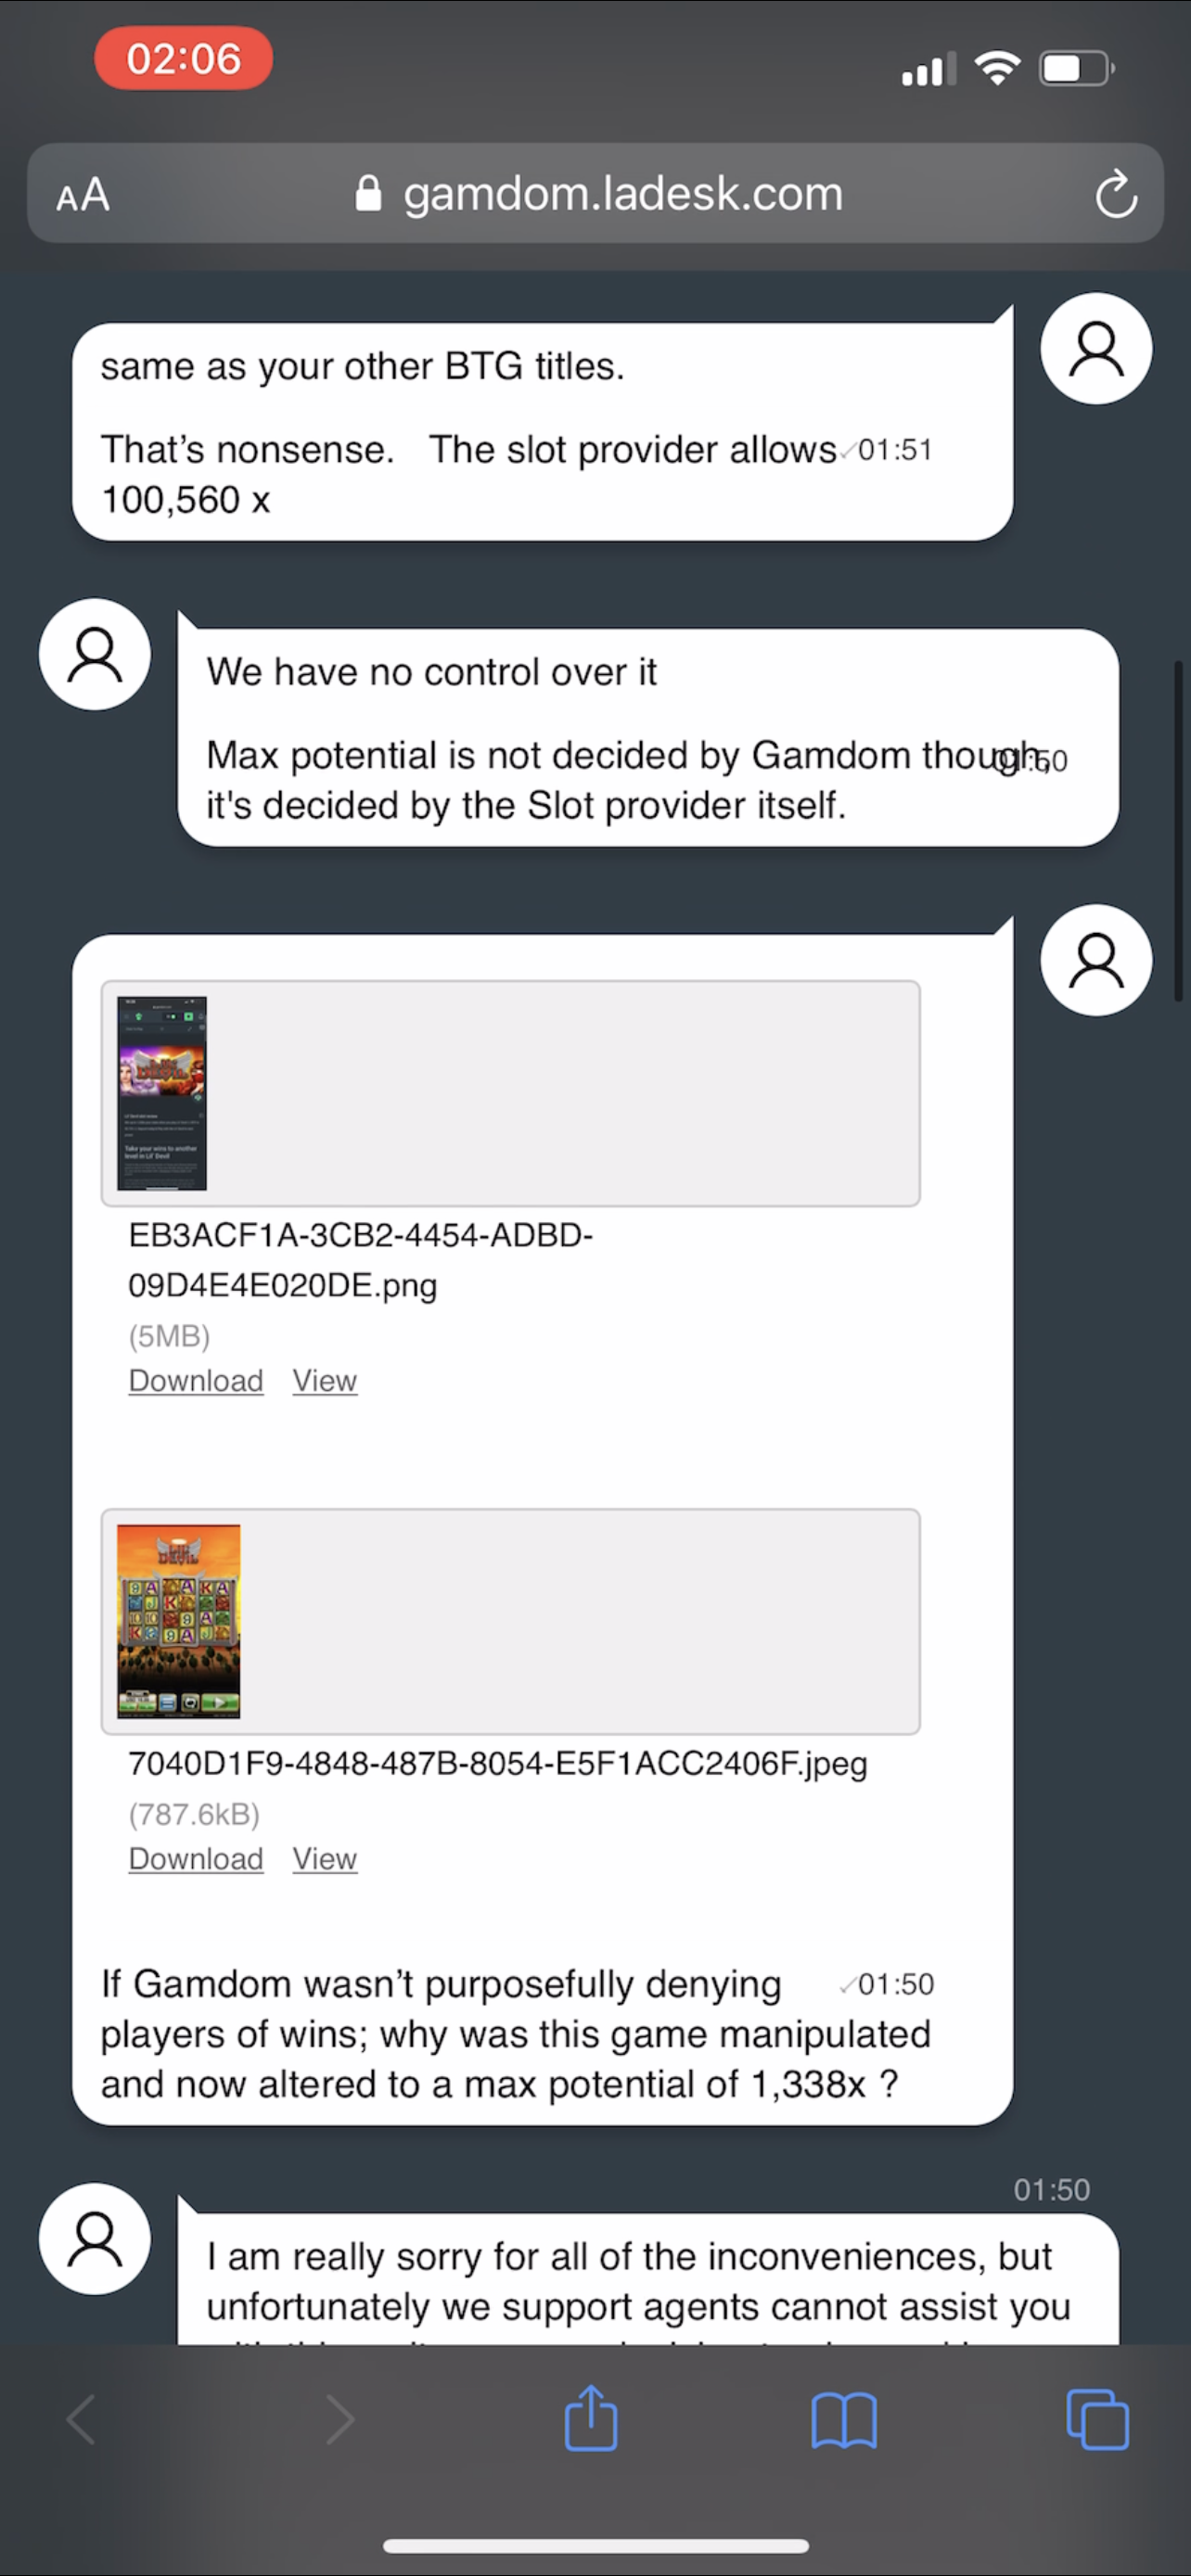View the 7040D1F9 jpeg attachment

(325, 1859)
